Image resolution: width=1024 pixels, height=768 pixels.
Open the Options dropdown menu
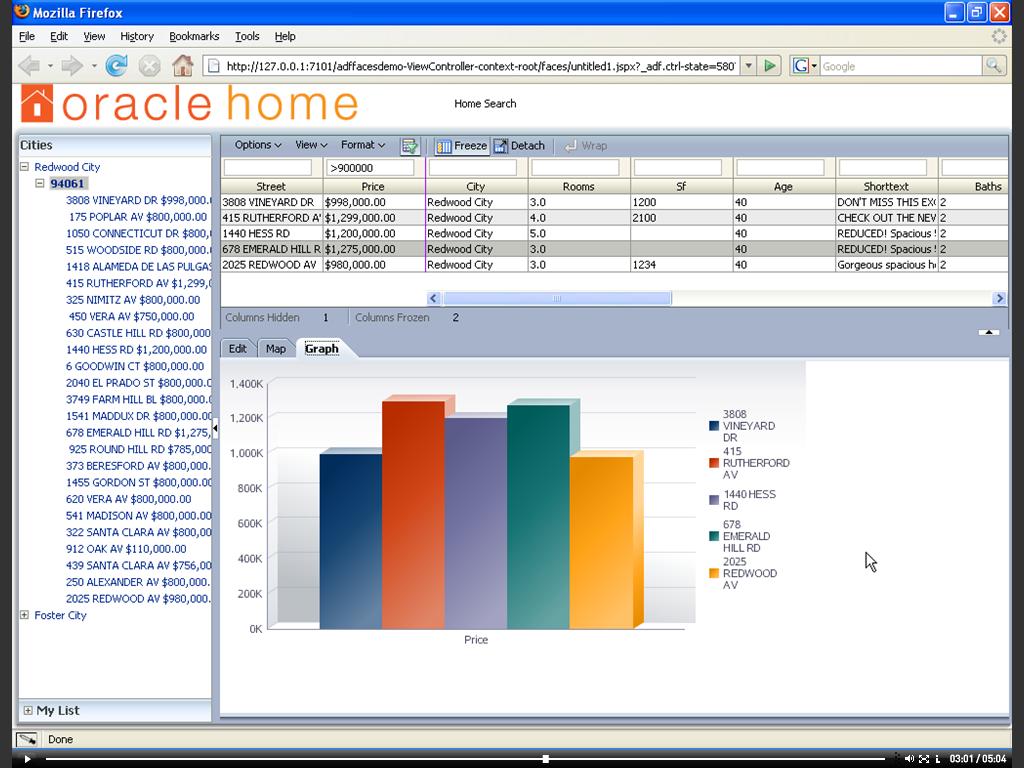click(257, 145)
